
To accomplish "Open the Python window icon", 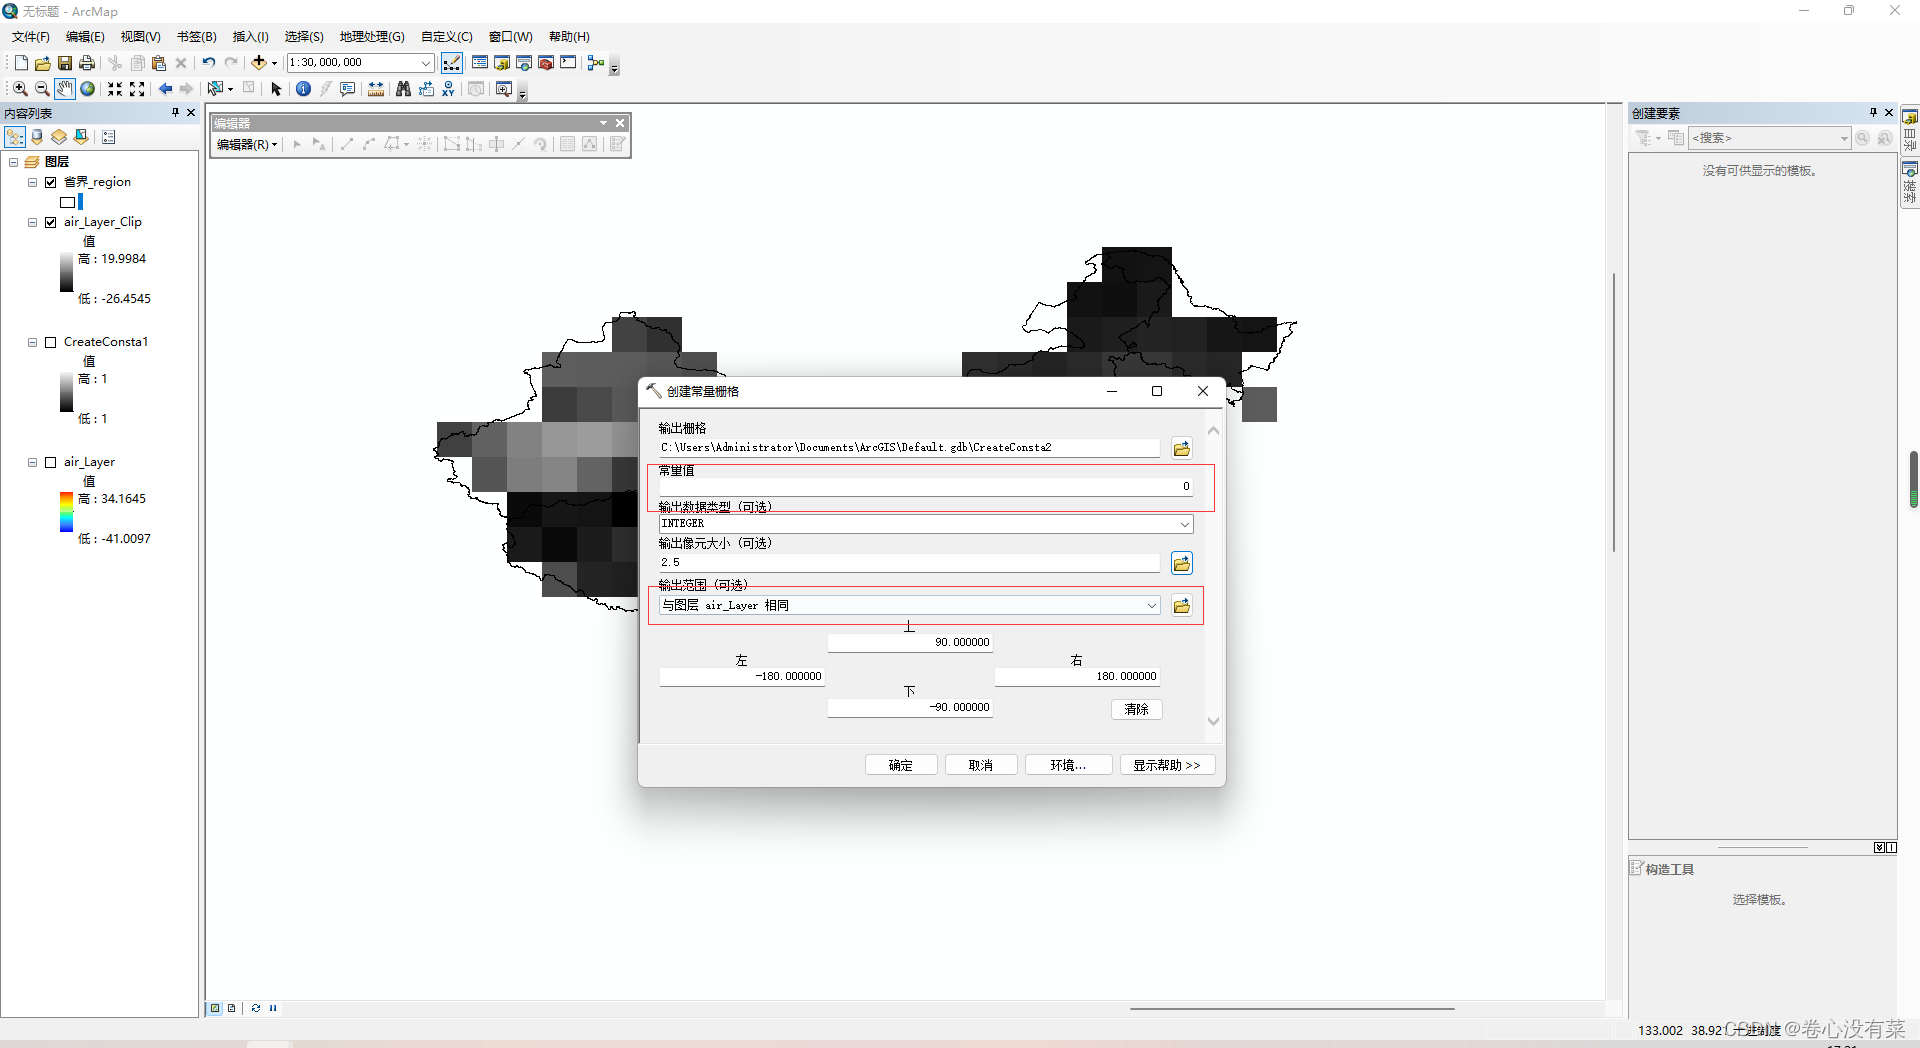I will 568,63.
